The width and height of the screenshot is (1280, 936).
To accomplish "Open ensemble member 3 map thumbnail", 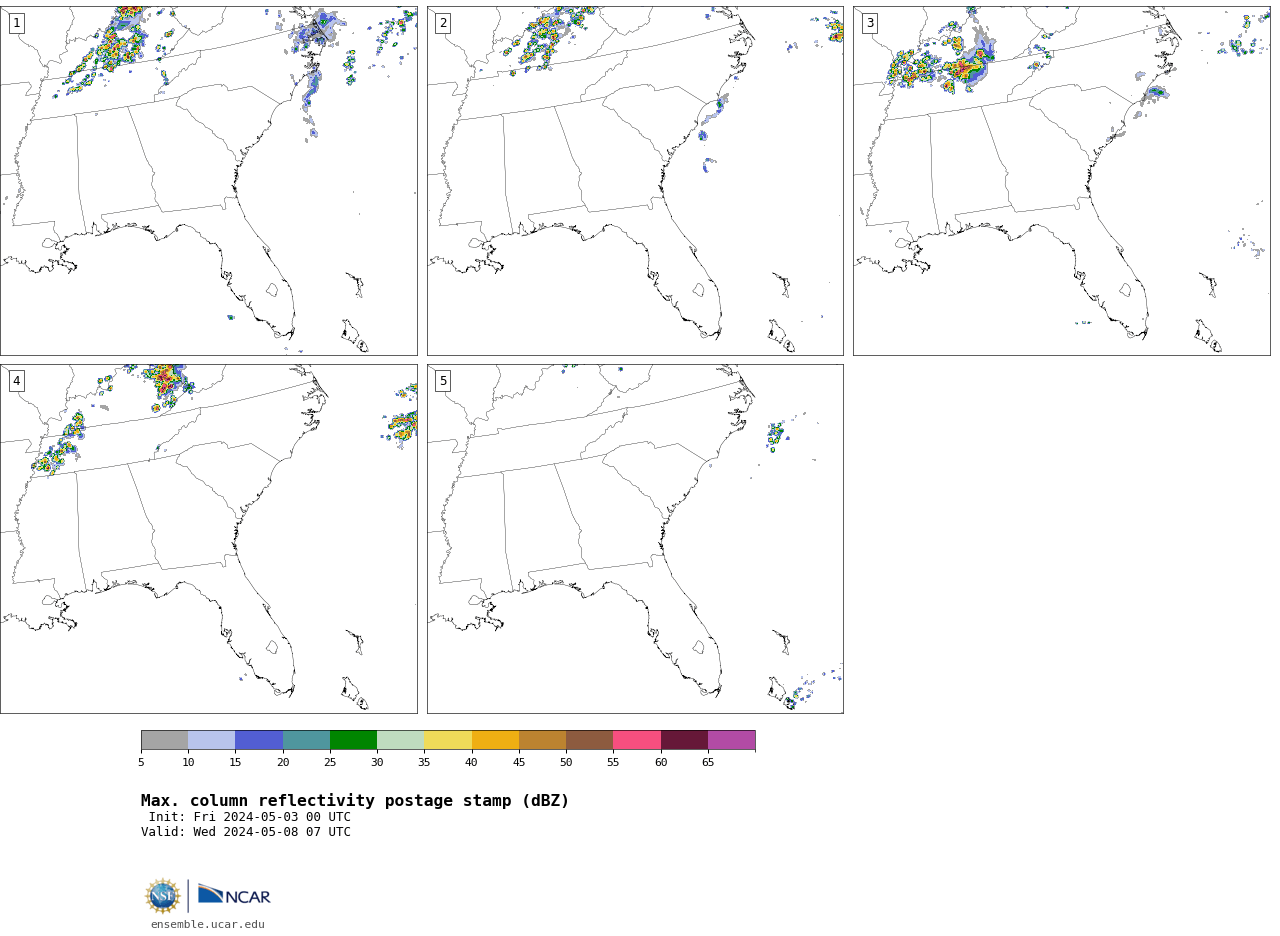I will coord(1061,181).
